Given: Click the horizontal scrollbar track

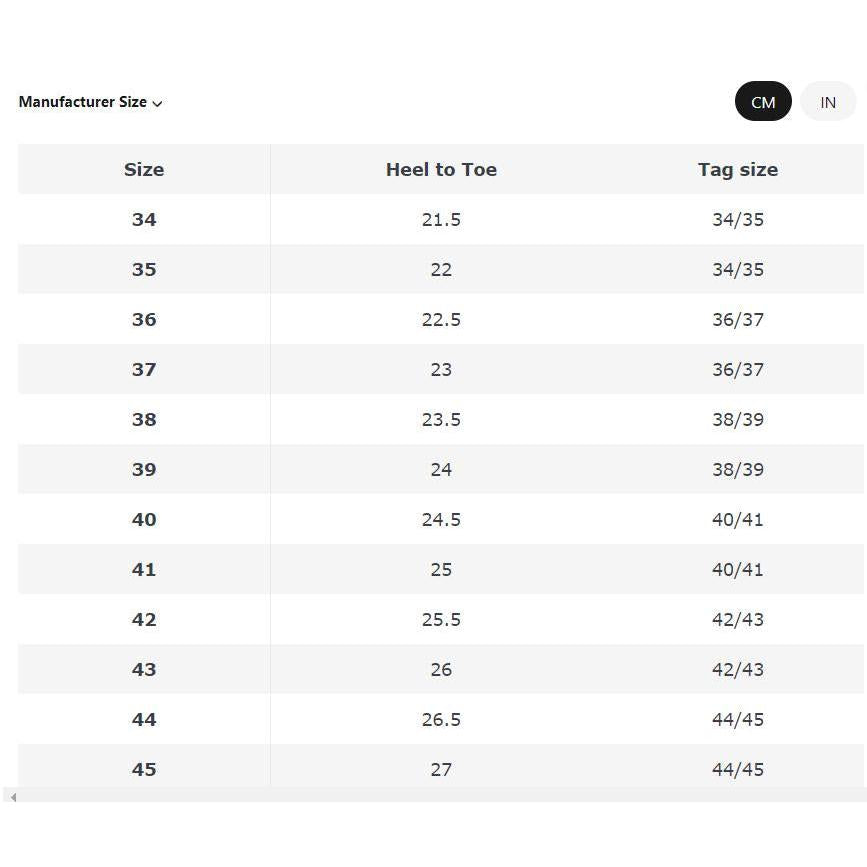Looking at the screenshot, I should 442,797.
